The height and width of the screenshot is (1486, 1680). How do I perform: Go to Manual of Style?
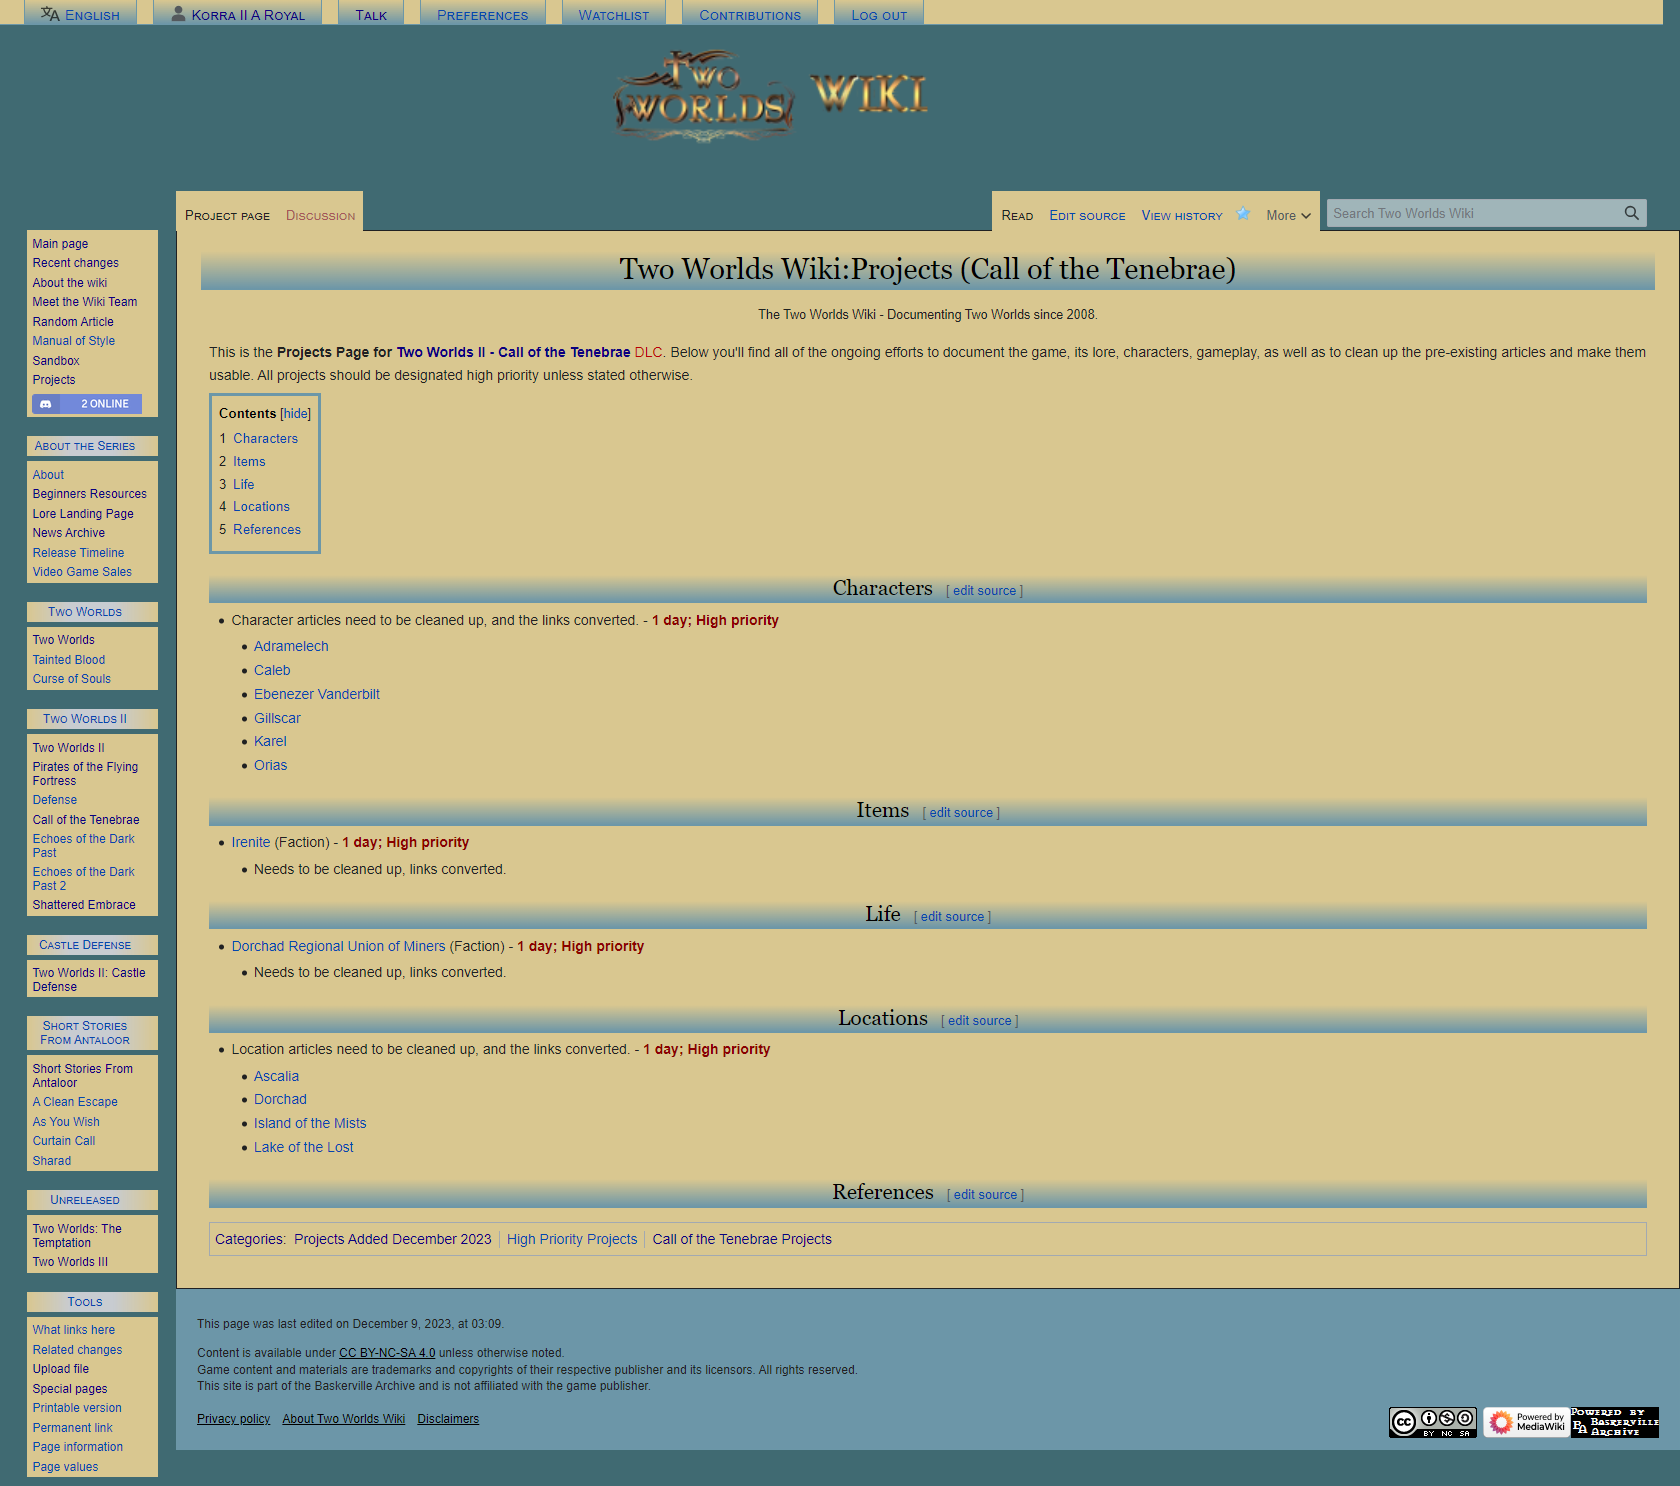tap(73, 341)
